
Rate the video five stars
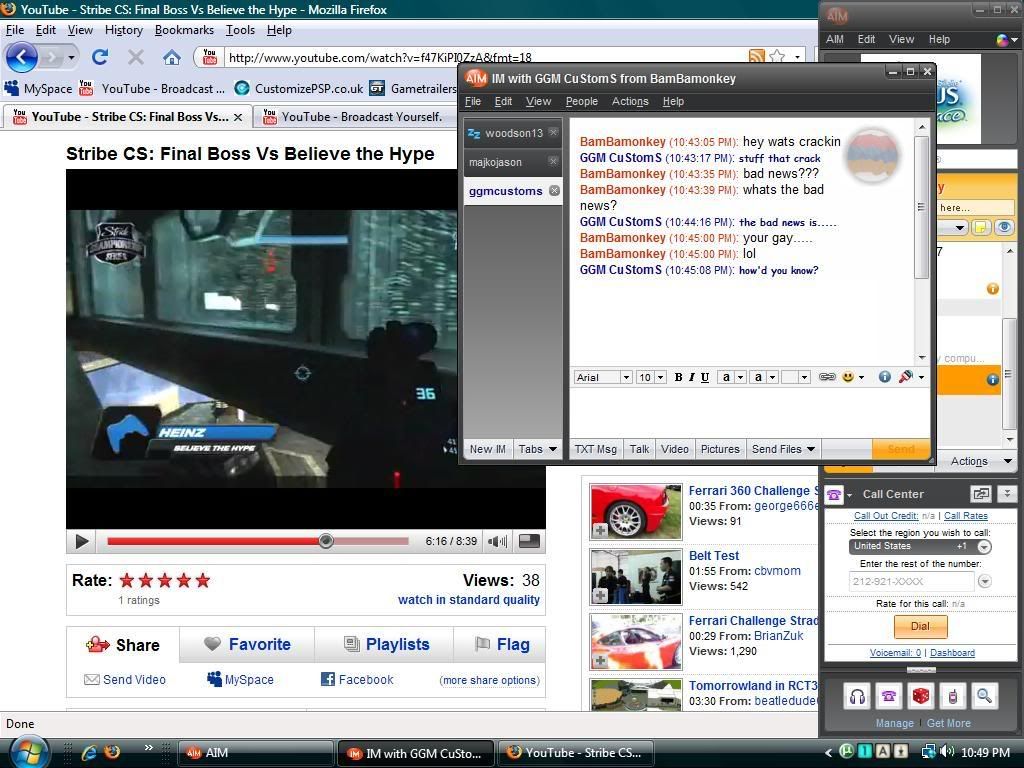[203, 580]
